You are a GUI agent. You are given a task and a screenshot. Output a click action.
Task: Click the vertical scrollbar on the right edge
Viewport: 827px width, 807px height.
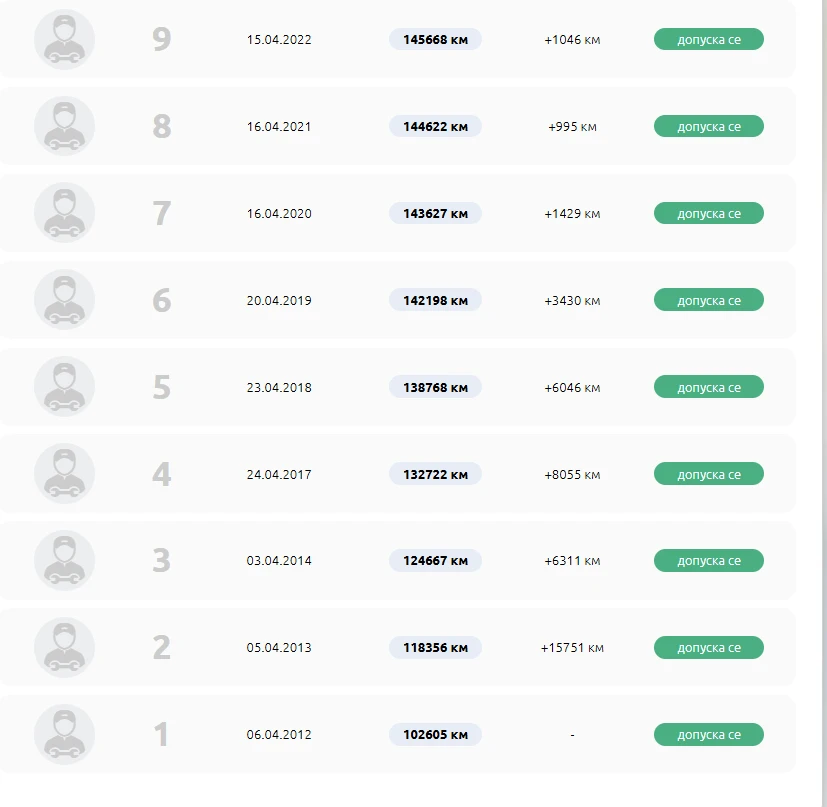click(822, 404)
